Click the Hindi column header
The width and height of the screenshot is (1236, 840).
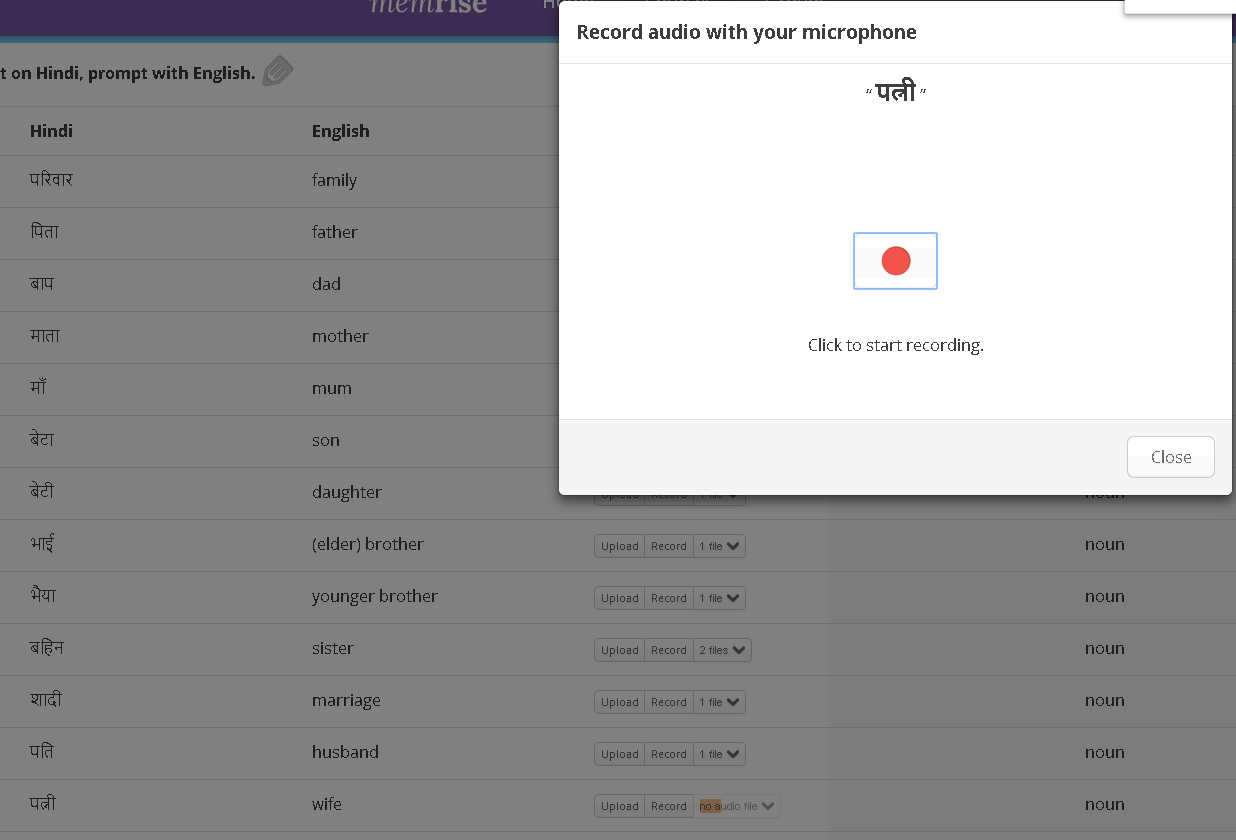click(x=51, y=131)
